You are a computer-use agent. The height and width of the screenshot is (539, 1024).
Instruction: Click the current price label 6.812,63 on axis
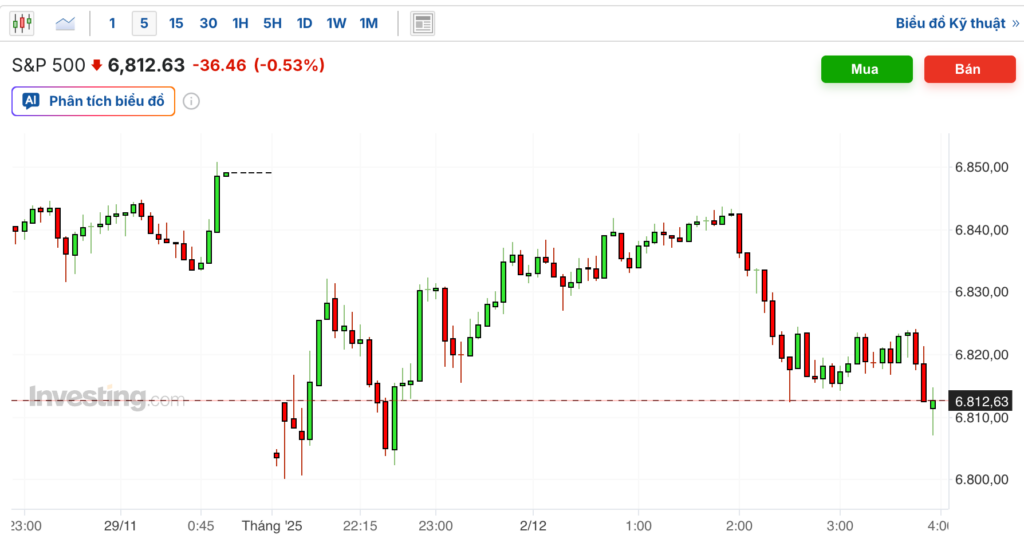point(981,401)
